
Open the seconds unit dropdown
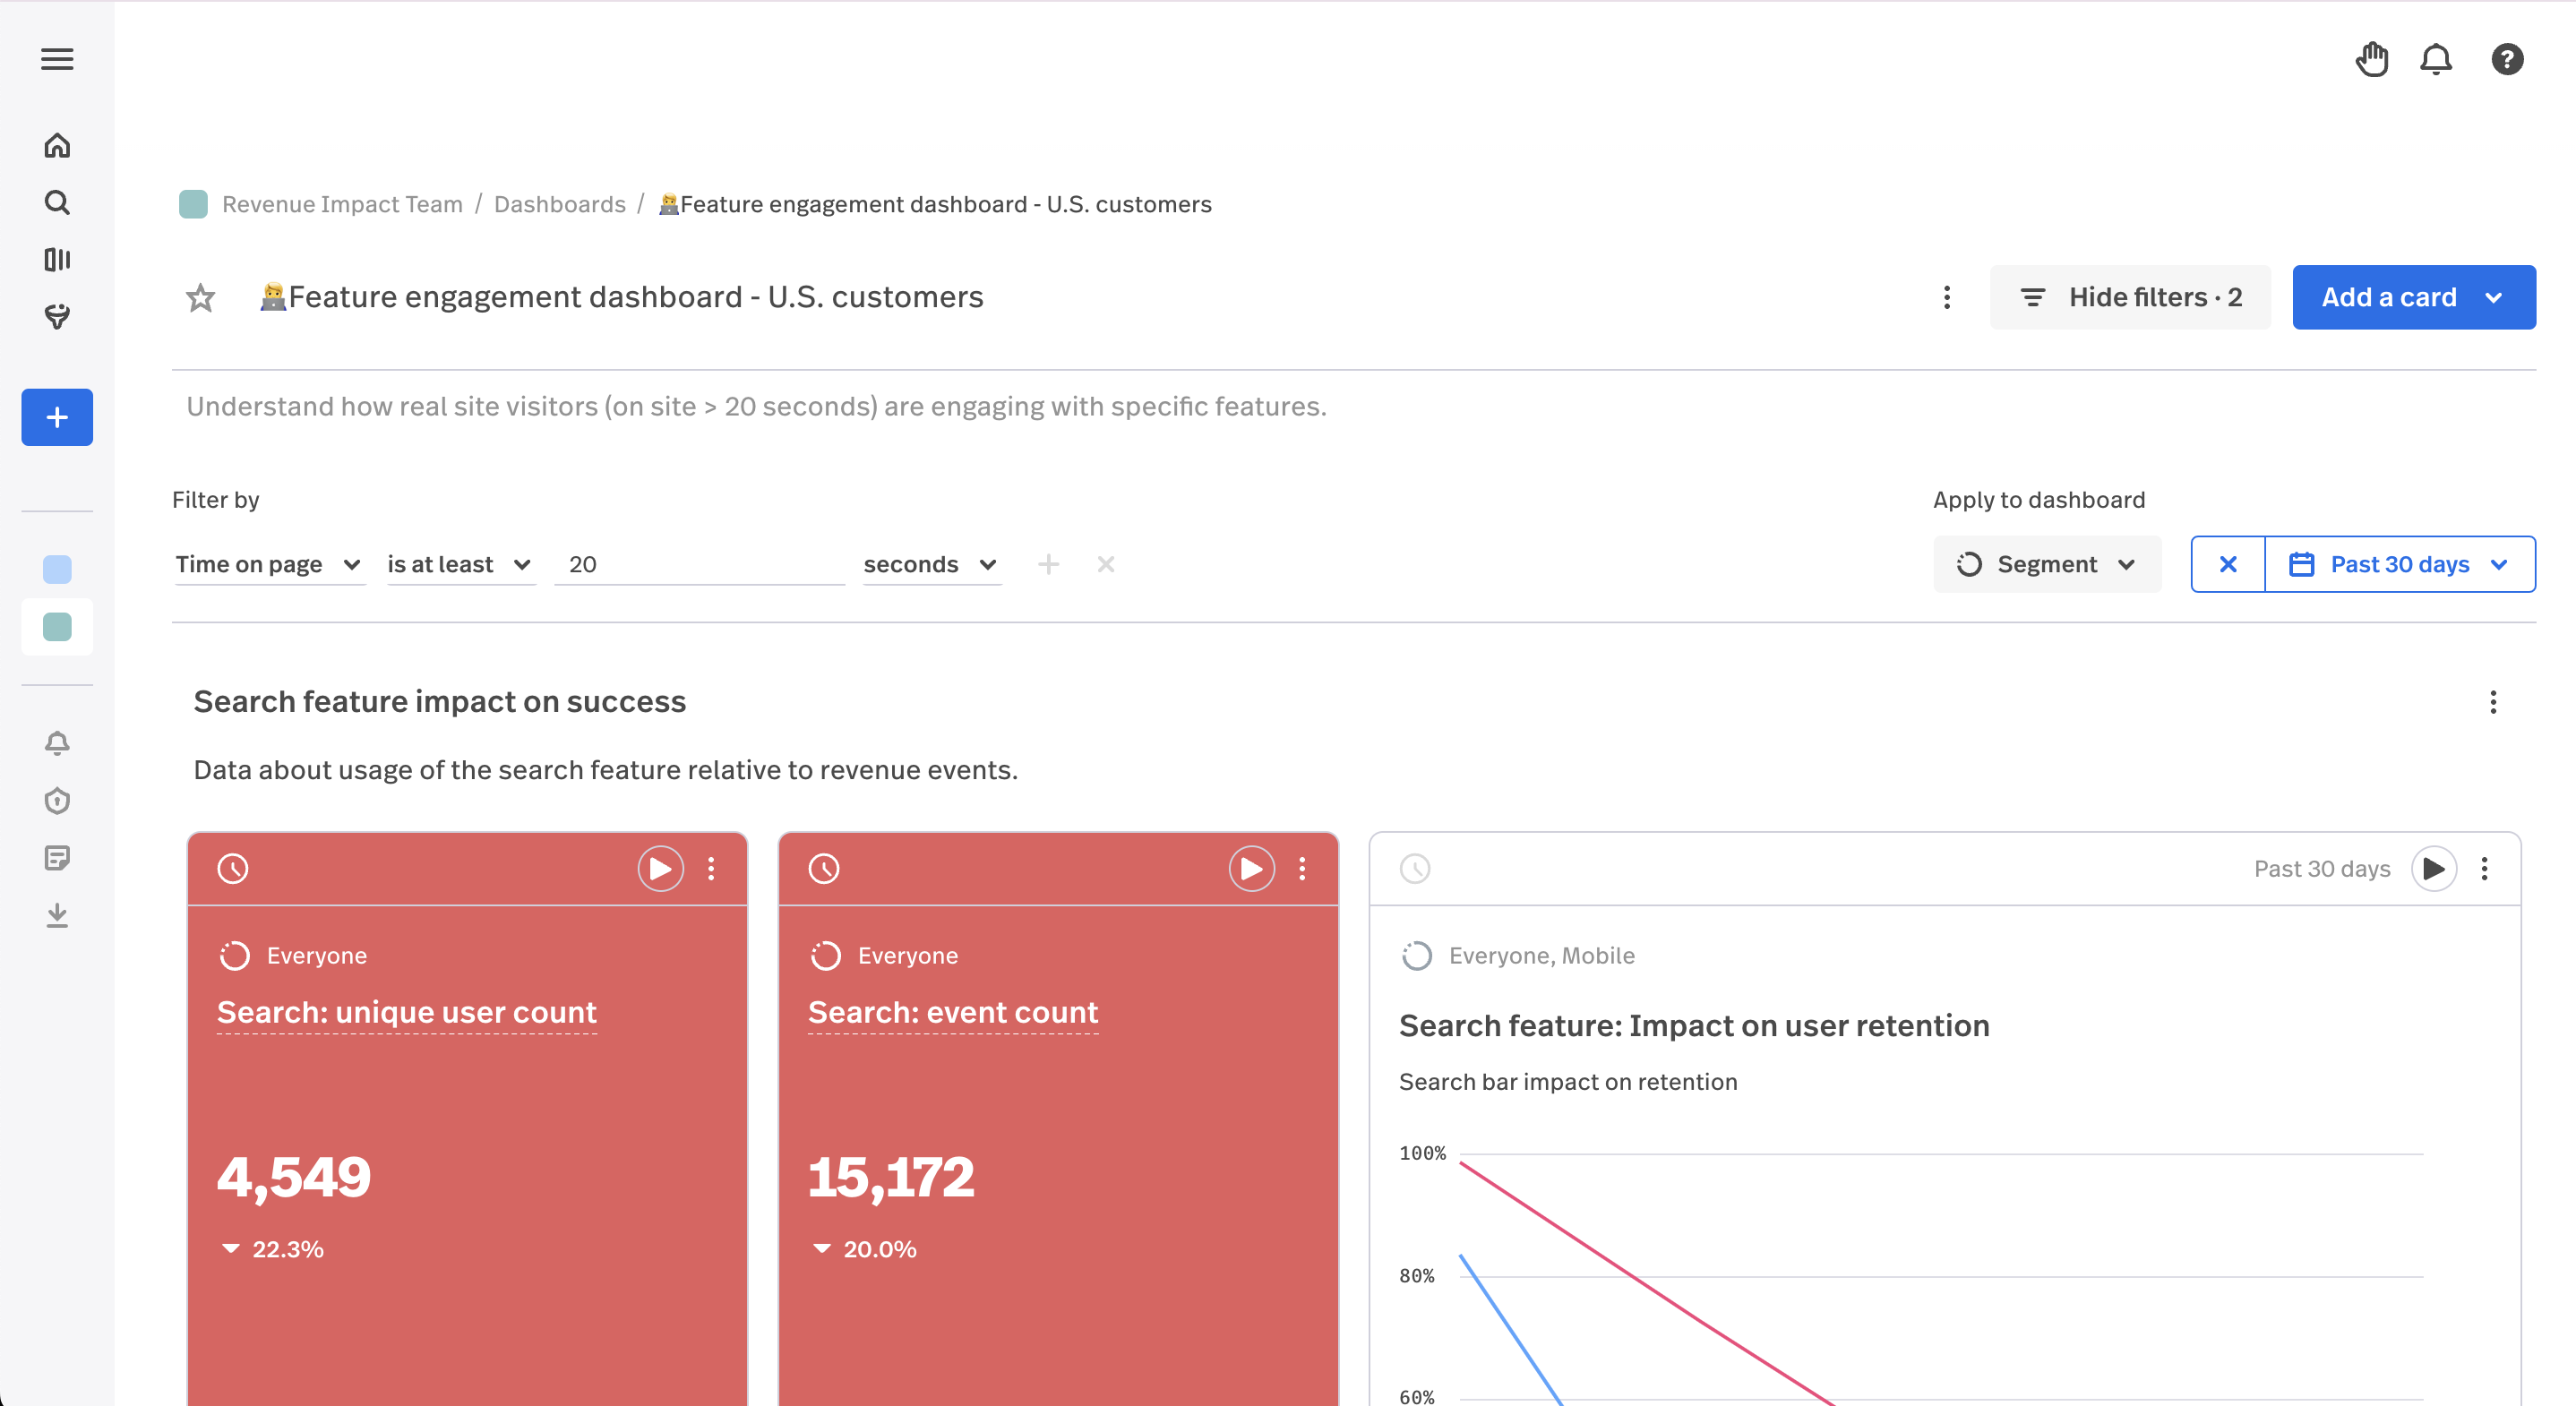929,564
